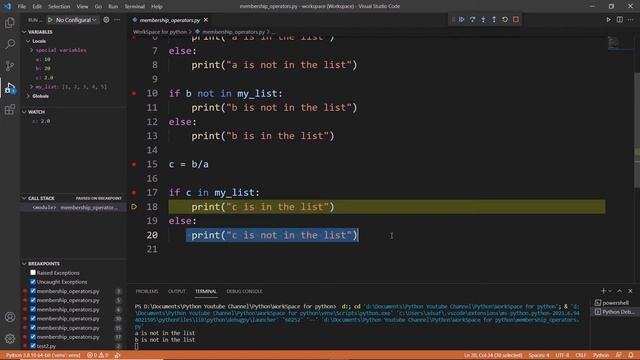
Task: Change the UTF-8 encoding in status bar
Action: click(x=562, y=355)
